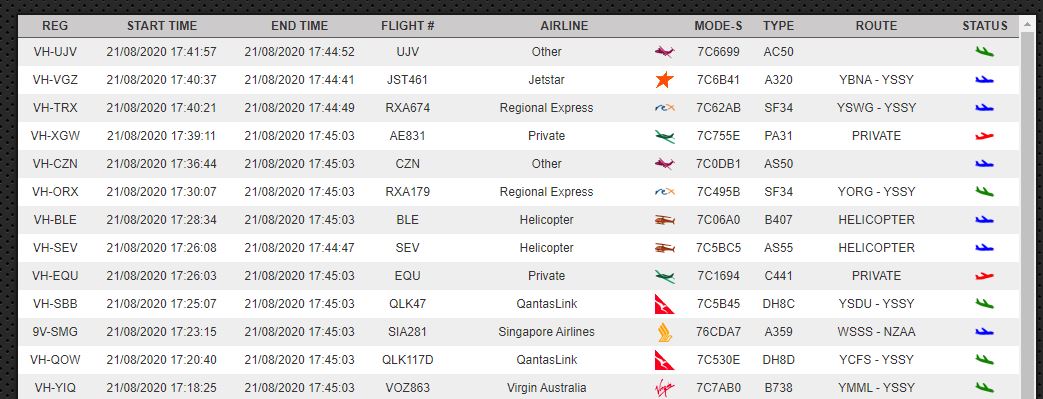Open registration VH-VGZ entry
This screenshot has height=399, width=1043.
click(55, 80)
